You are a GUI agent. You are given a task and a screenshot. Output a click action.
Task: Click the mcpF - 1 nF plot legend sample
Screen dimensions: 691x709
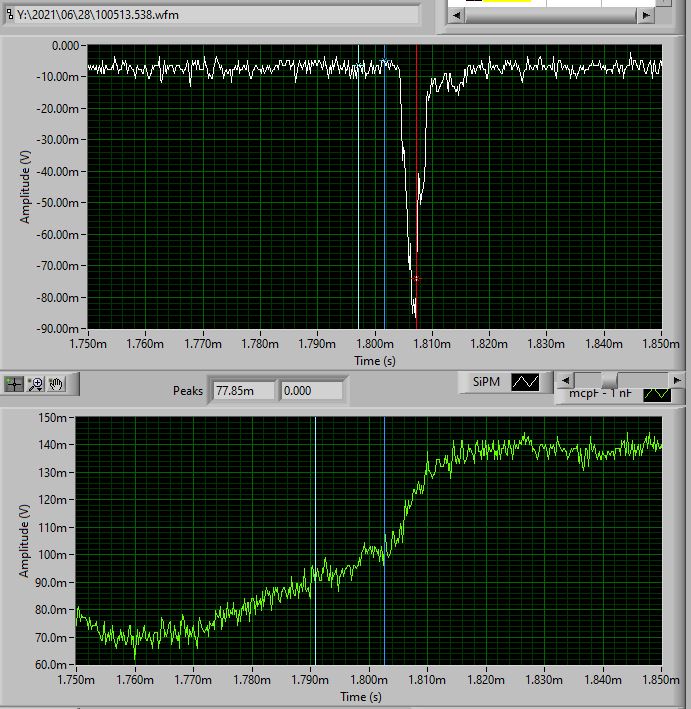click(x=657, y=394)
